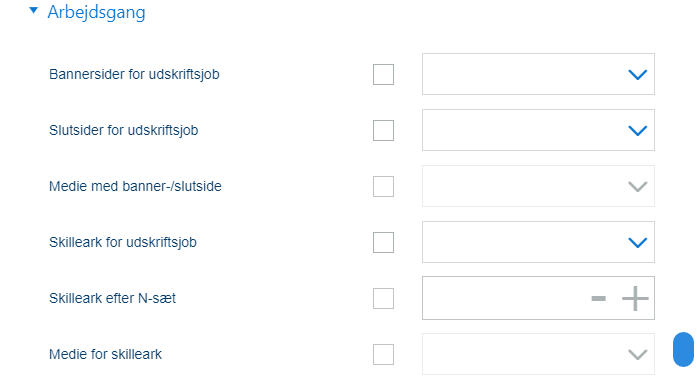Increase Skilleark efter N-sæt with plus icon
Screen dimensions: 697x381
(x=635, y=298)
